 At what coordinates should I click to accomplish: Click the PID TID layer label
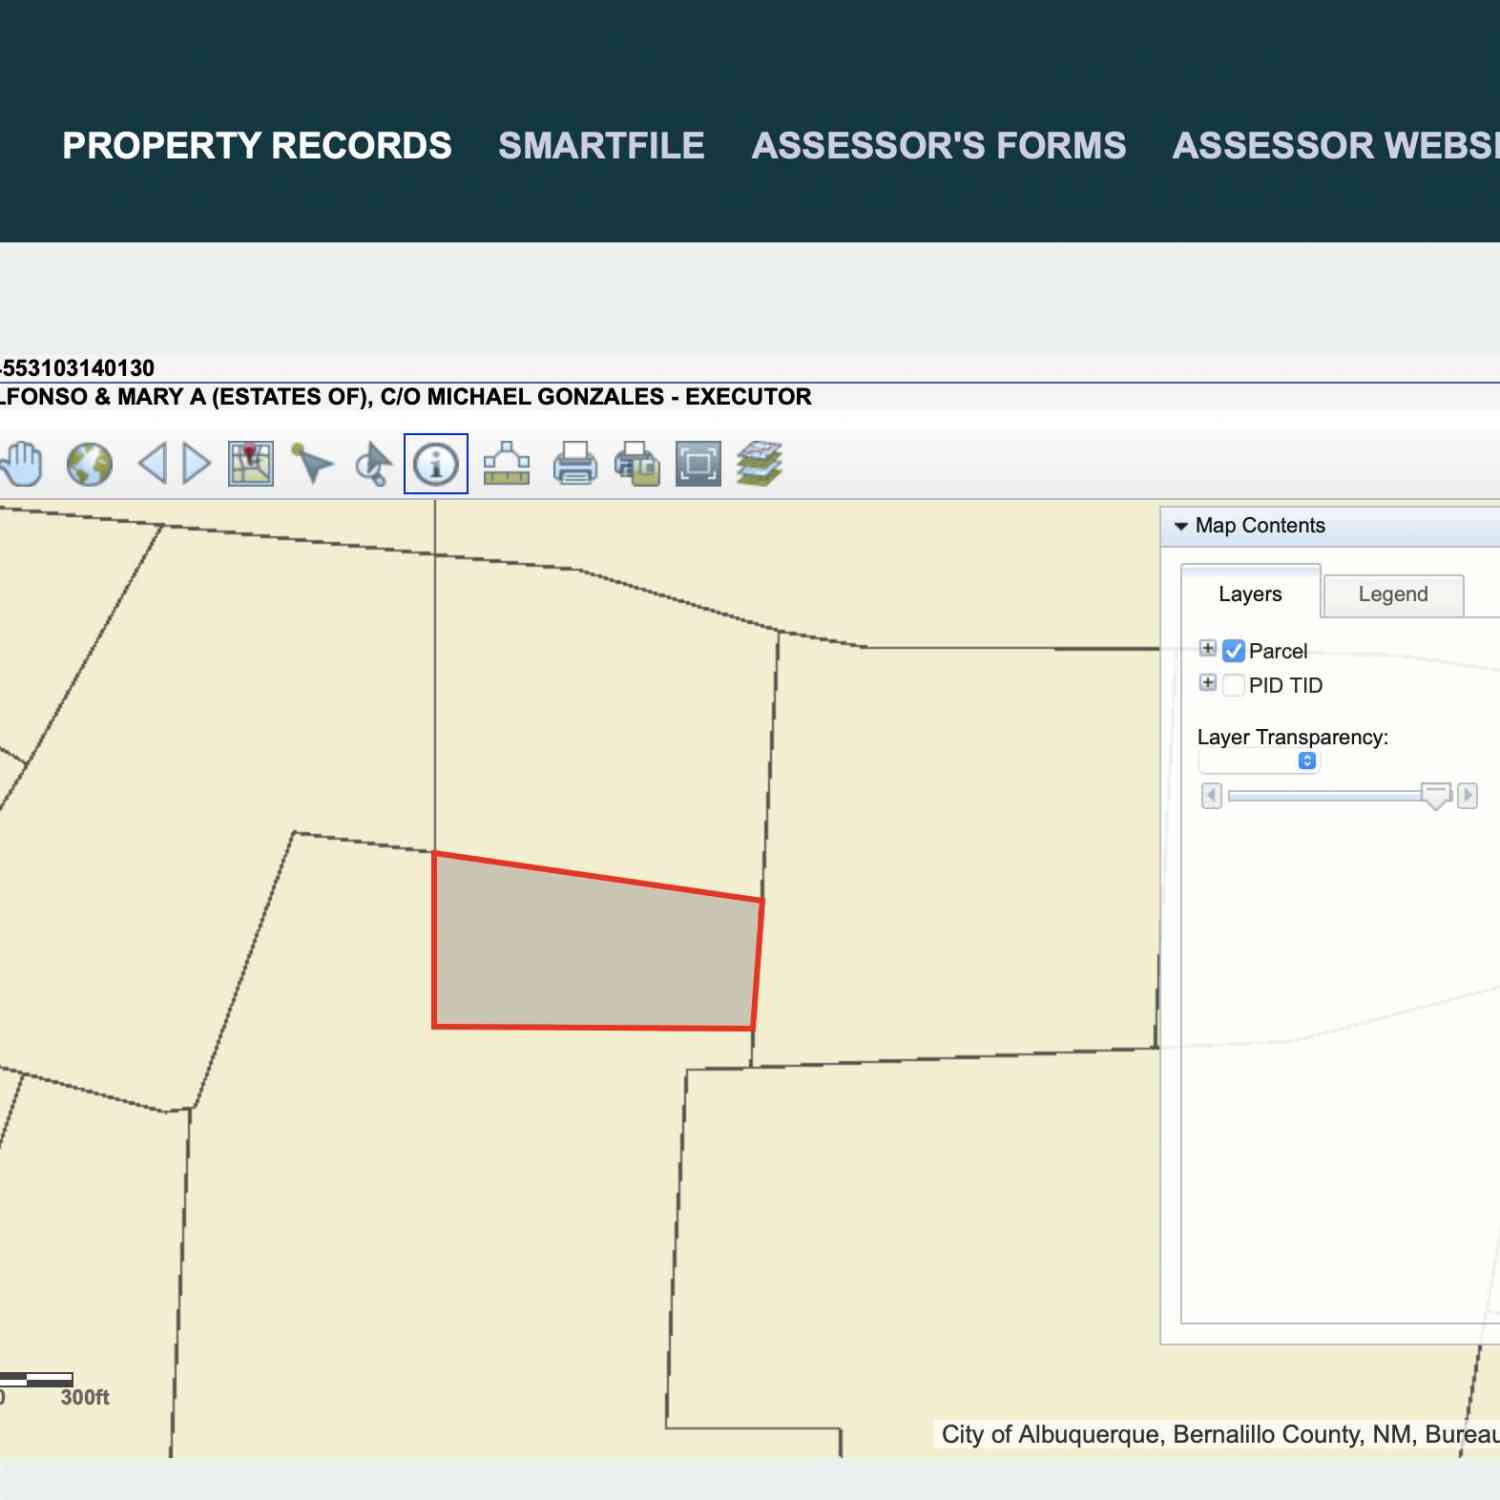click(1286, 685)
